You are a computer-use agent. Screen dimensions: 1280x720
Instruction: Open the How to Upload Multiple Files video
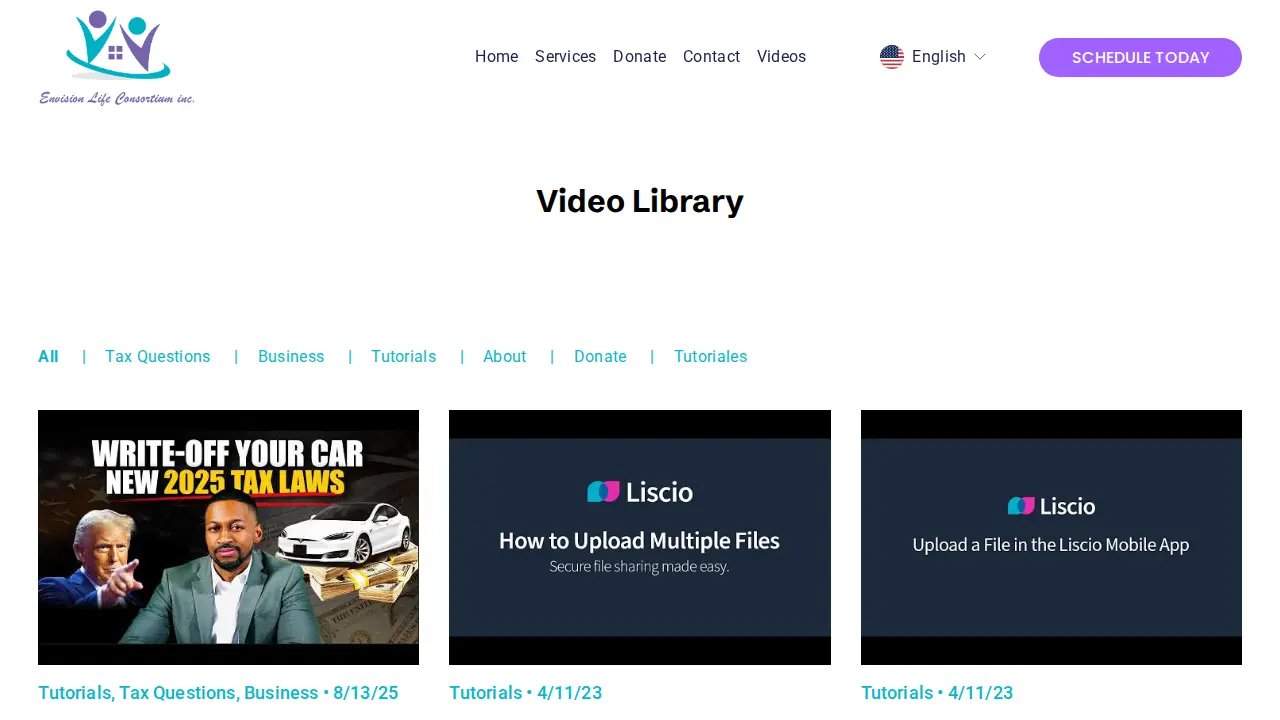(x=640, y=537)
